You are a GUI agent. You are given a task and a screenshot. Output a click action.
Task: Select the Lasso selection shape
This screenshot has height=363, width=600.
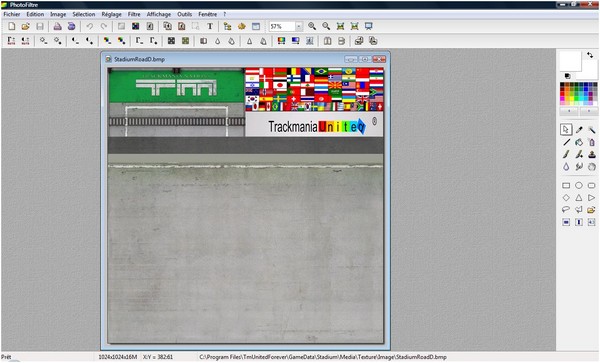tap(566, 210)
